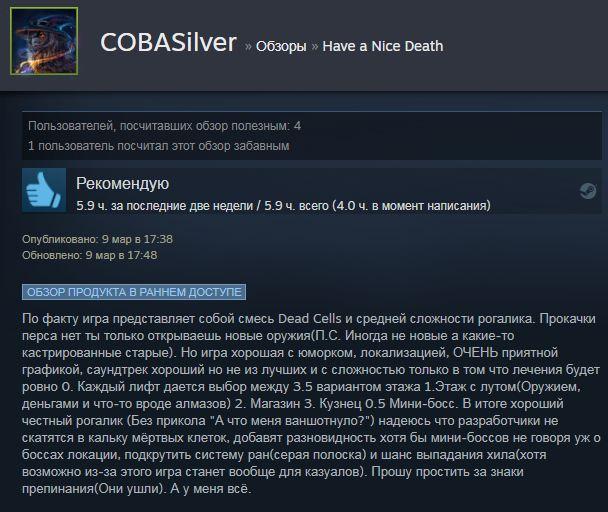This screenshot has width=608, height=512.
Task: Click the » separator before Have a Nice Death
Action: tap(315, 47)
